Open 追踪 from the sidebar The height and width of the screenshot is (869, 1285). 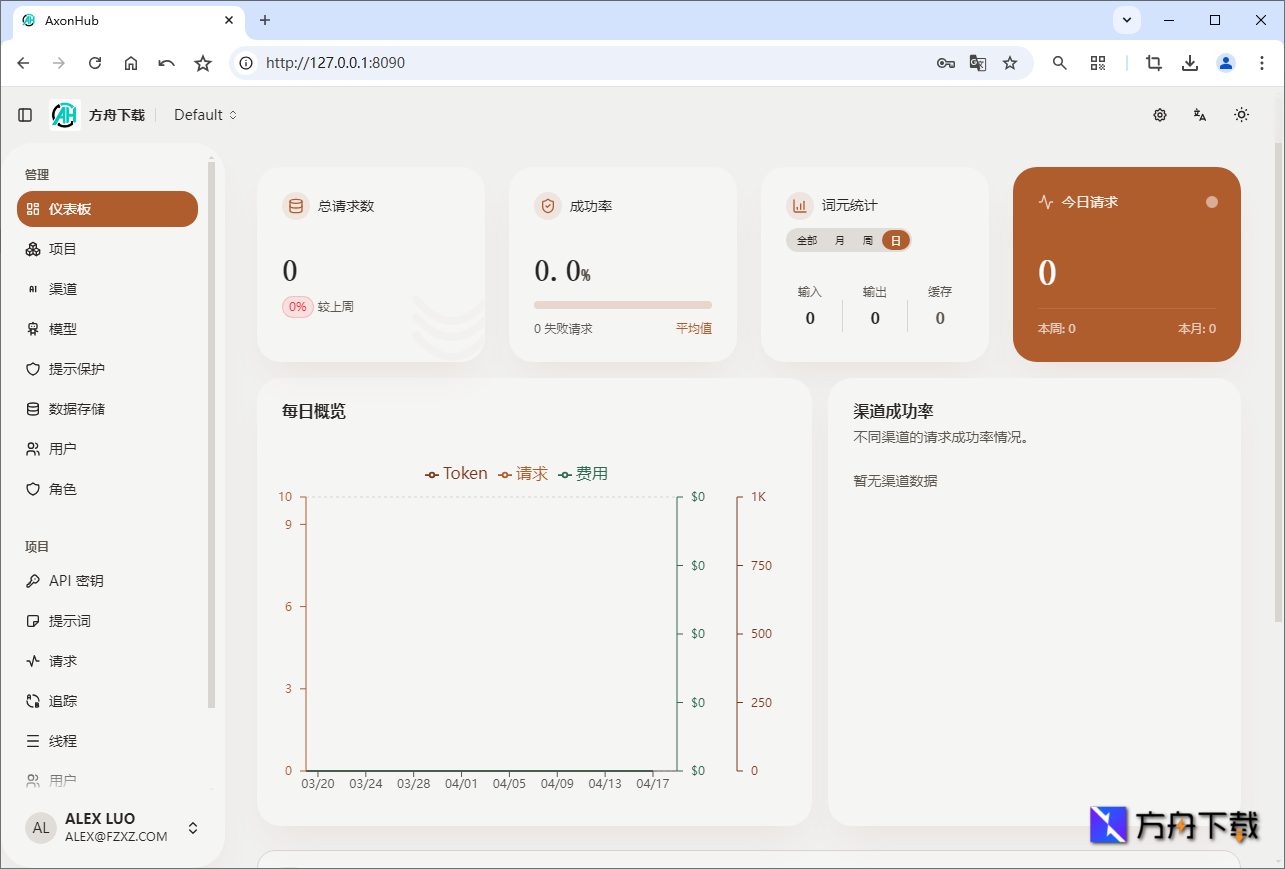tap(65, 700)
